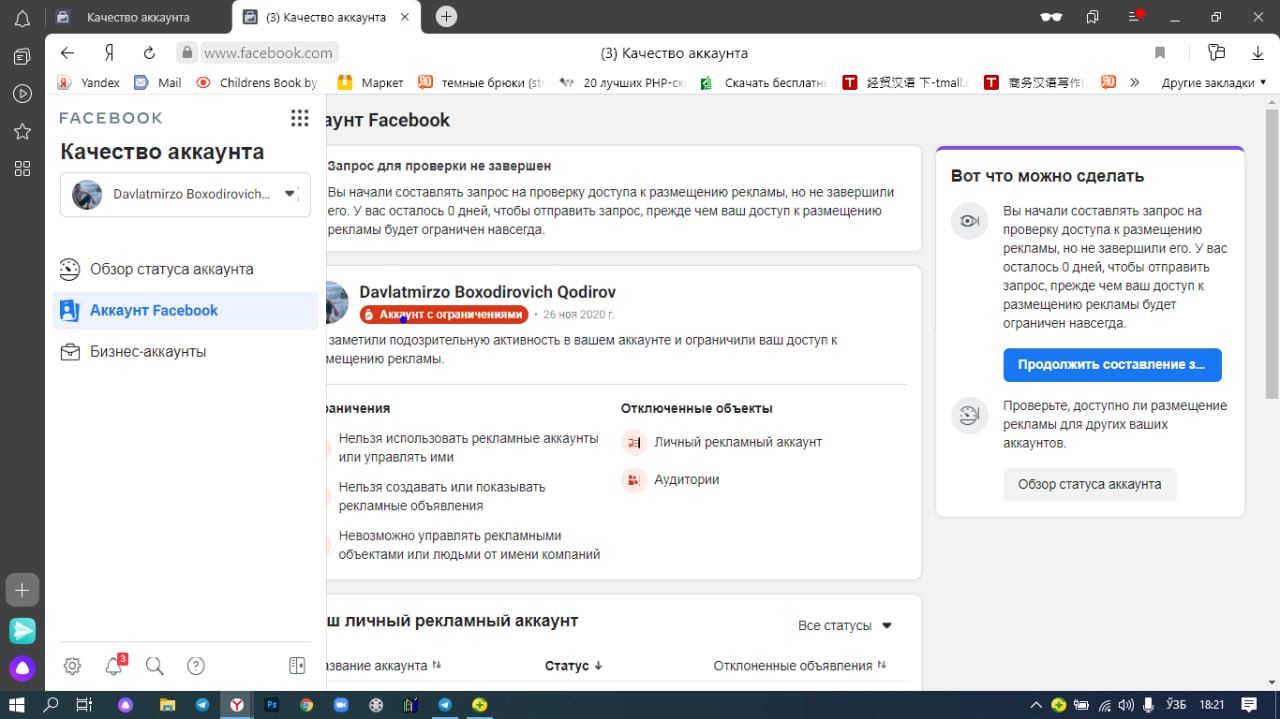Open Zoom from the taskbar
The image size is (1280, 719).
[x=340, y=704]
